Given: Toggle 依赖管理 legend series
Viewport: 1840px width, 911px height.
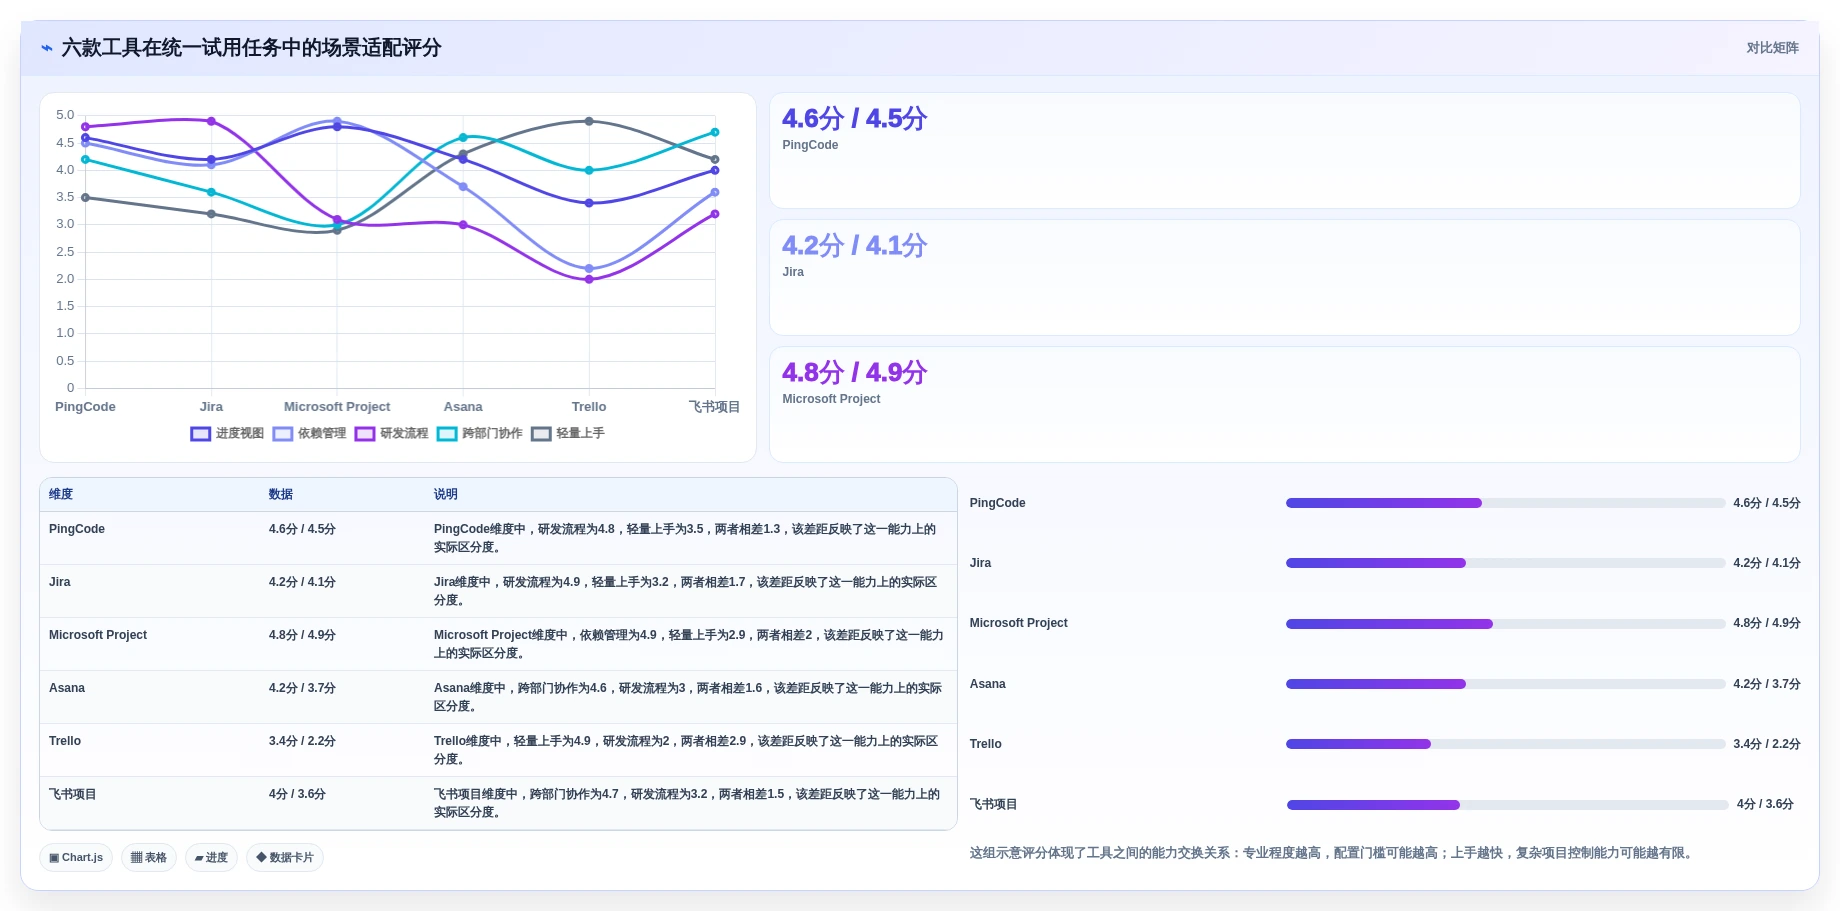Looking at the screenshot, I should point(309,433).
